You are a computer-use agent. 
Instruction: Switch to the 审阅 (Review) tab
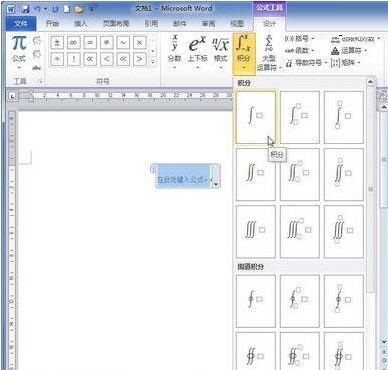(208, 23)
